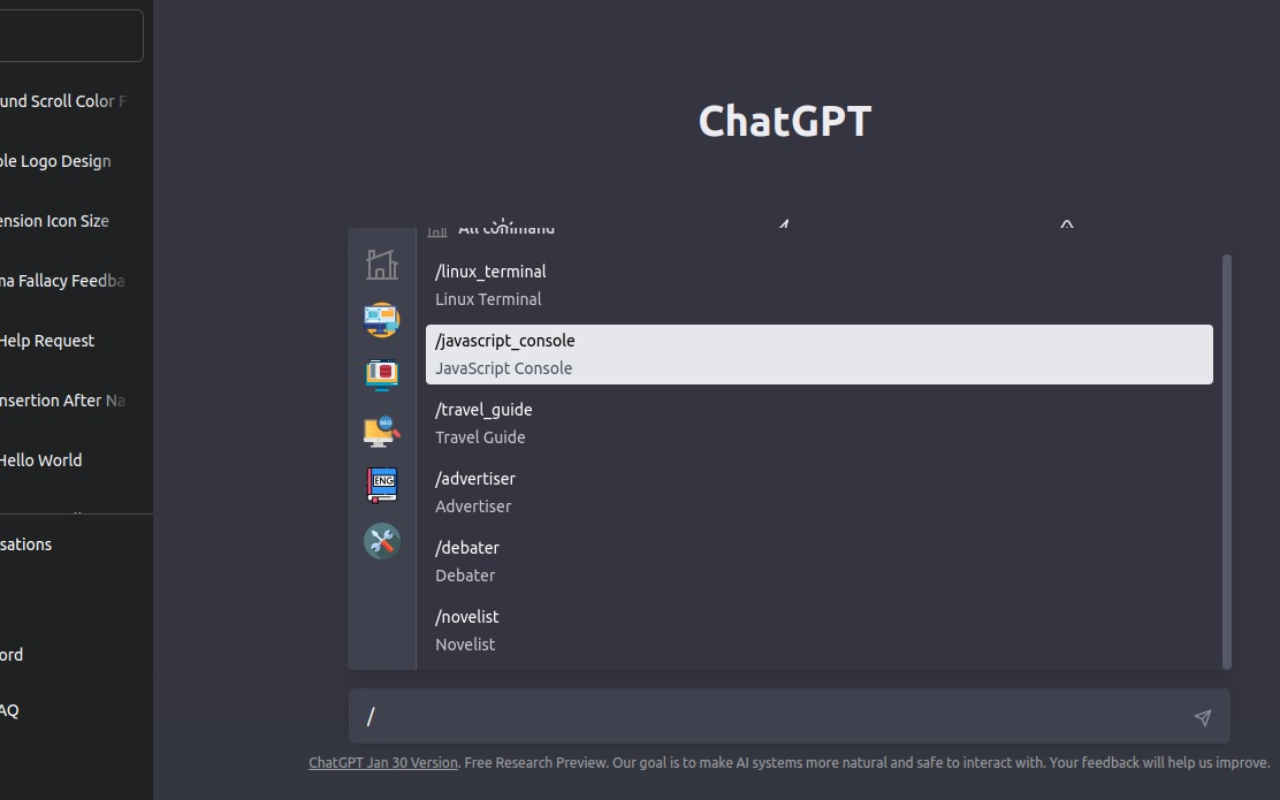
Task: Select the /javascript_console command
Action: pos(819,354)
